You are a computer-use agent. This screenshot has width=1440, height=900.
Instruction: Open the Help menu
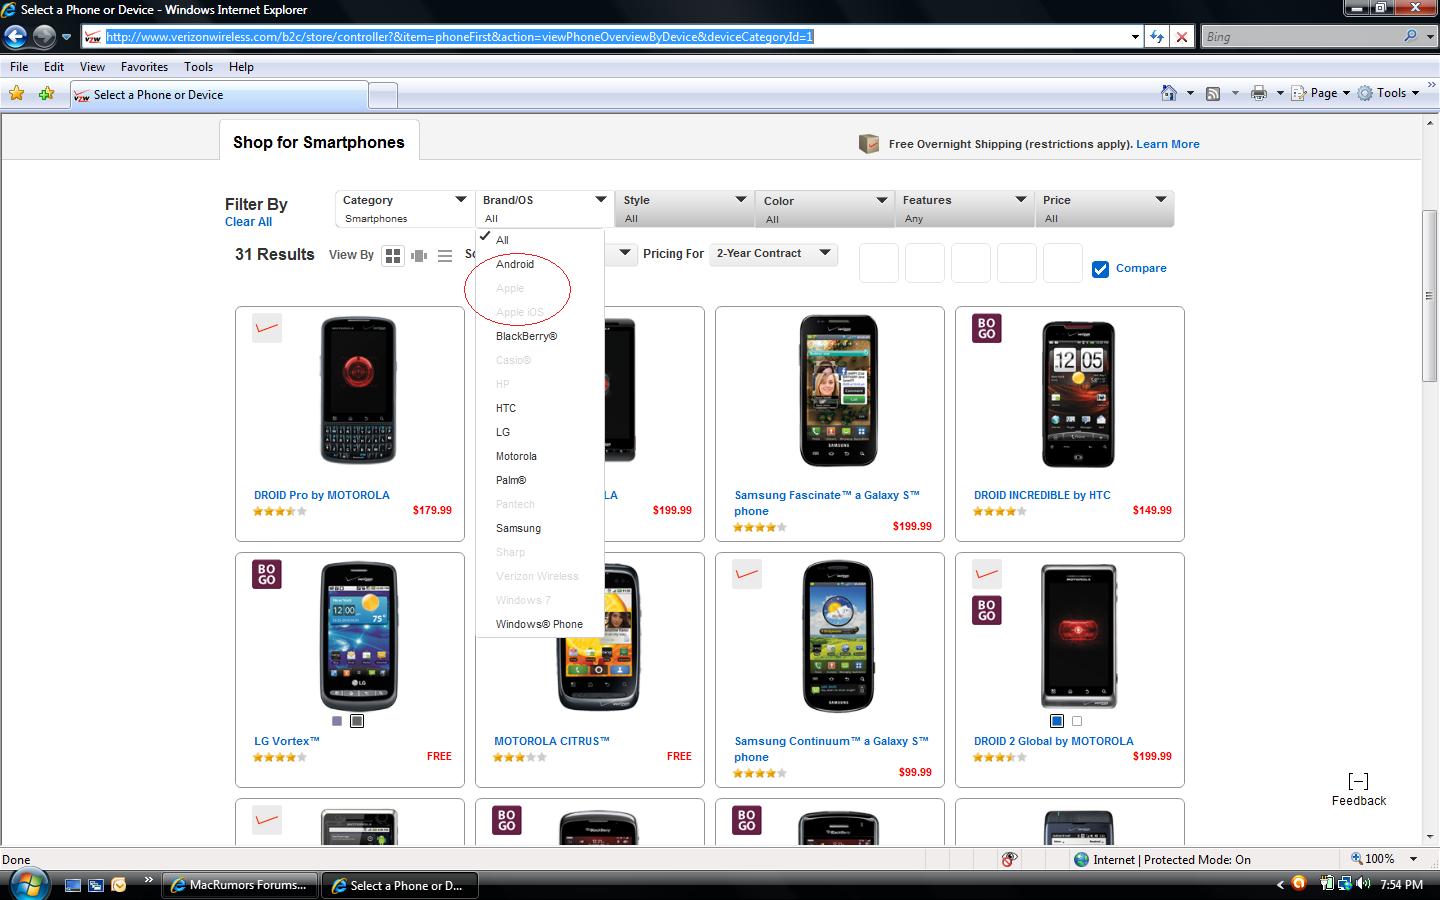click(241, 67)
